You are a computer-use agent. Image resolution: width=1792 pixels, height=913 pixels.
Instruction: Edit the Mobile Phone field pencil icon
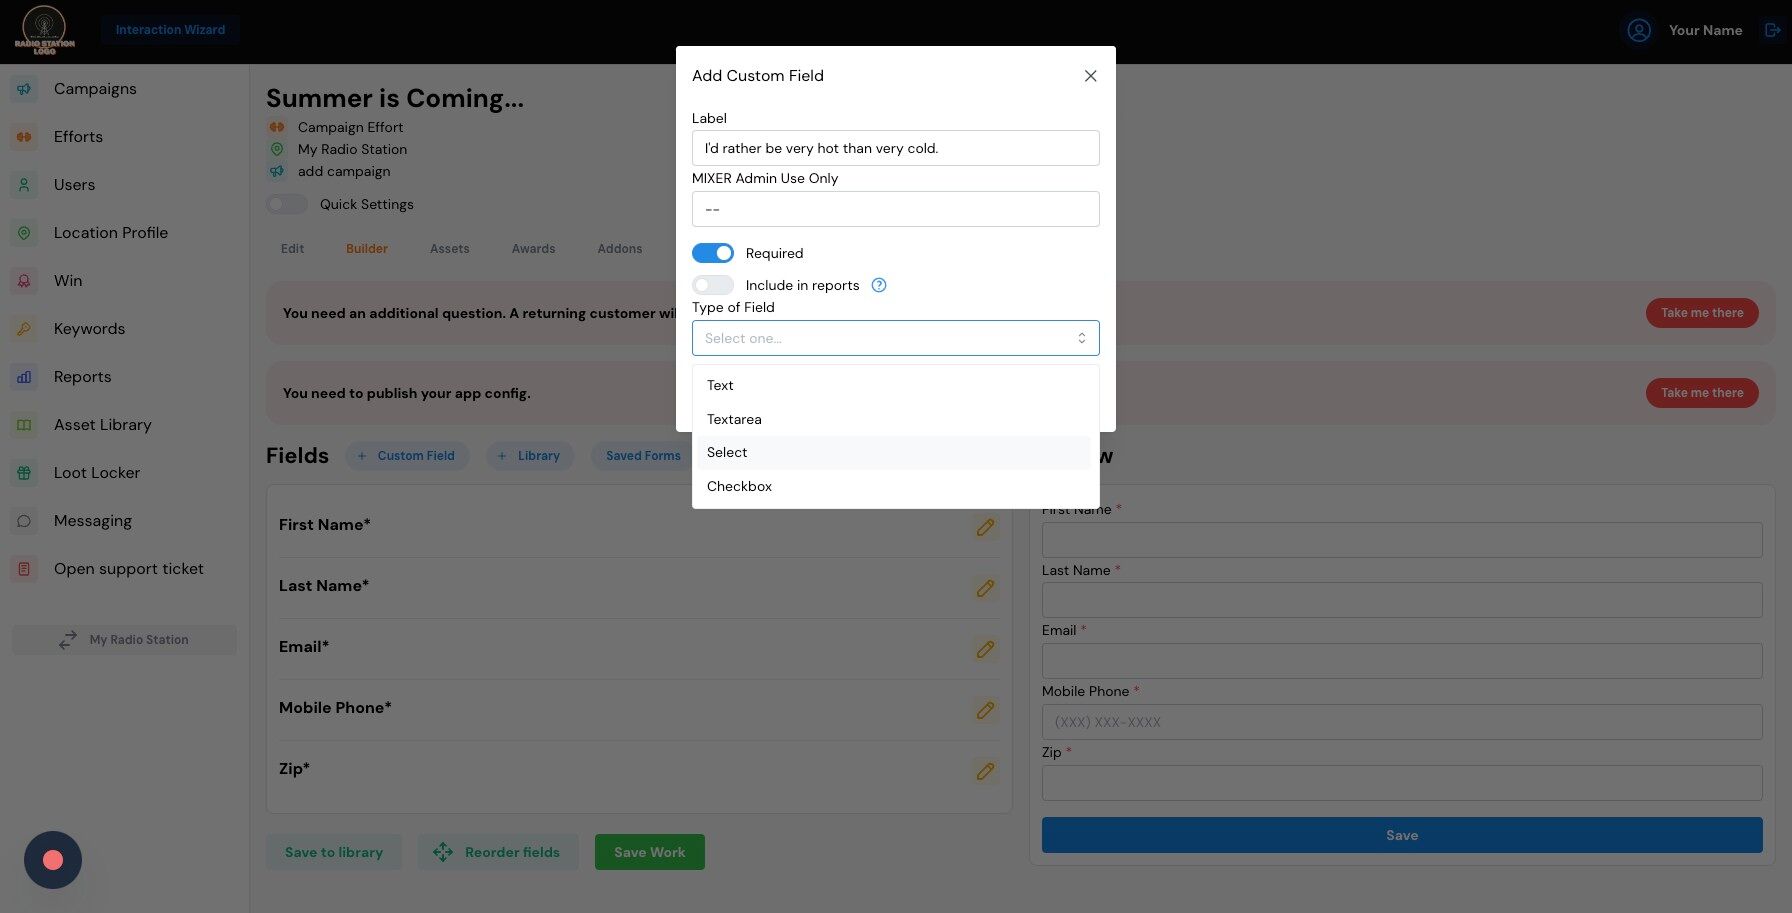click(x=985, y=710)
